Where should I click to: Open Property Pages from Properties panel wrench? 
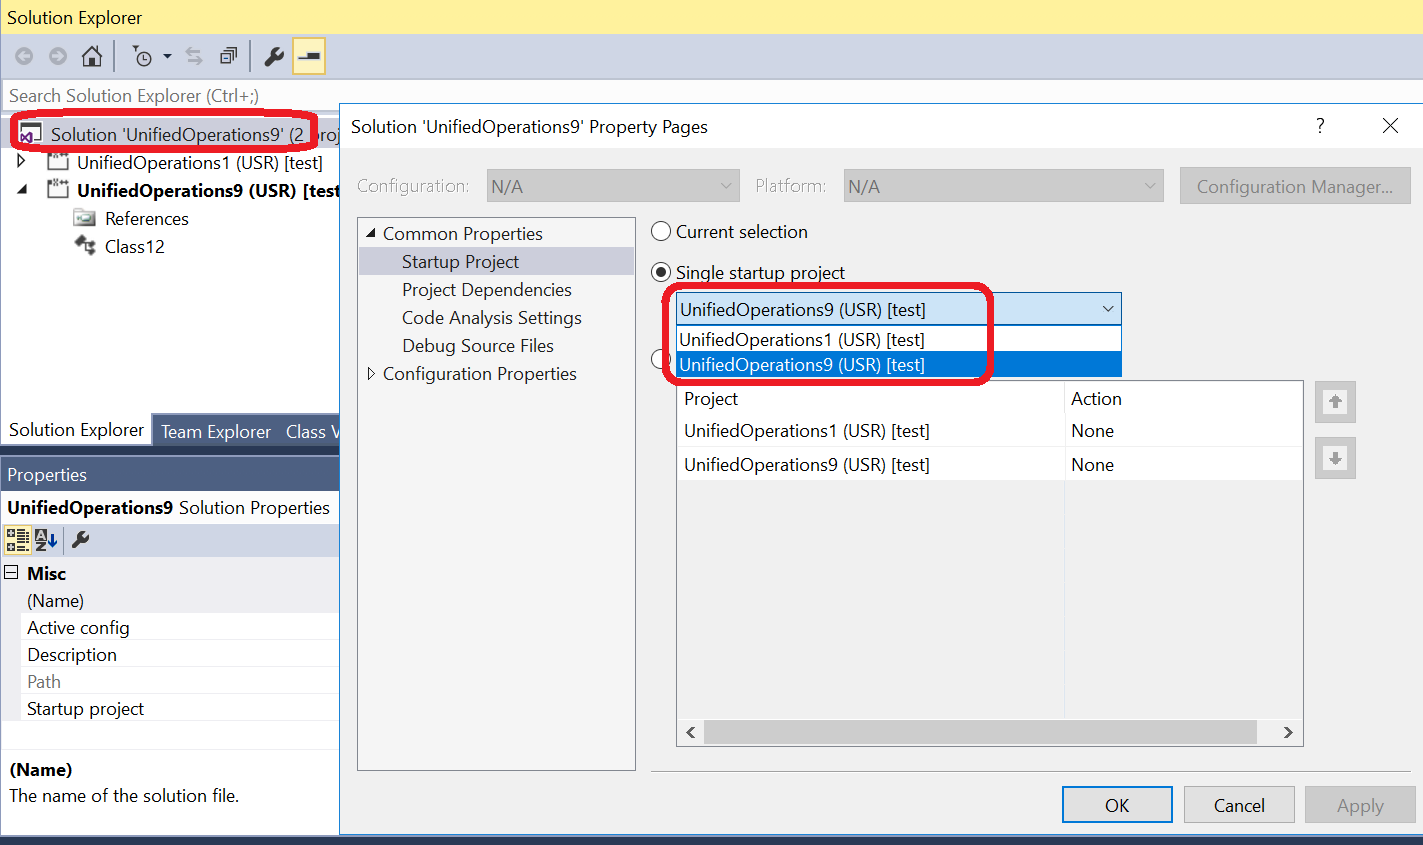(x=81, y=540)
